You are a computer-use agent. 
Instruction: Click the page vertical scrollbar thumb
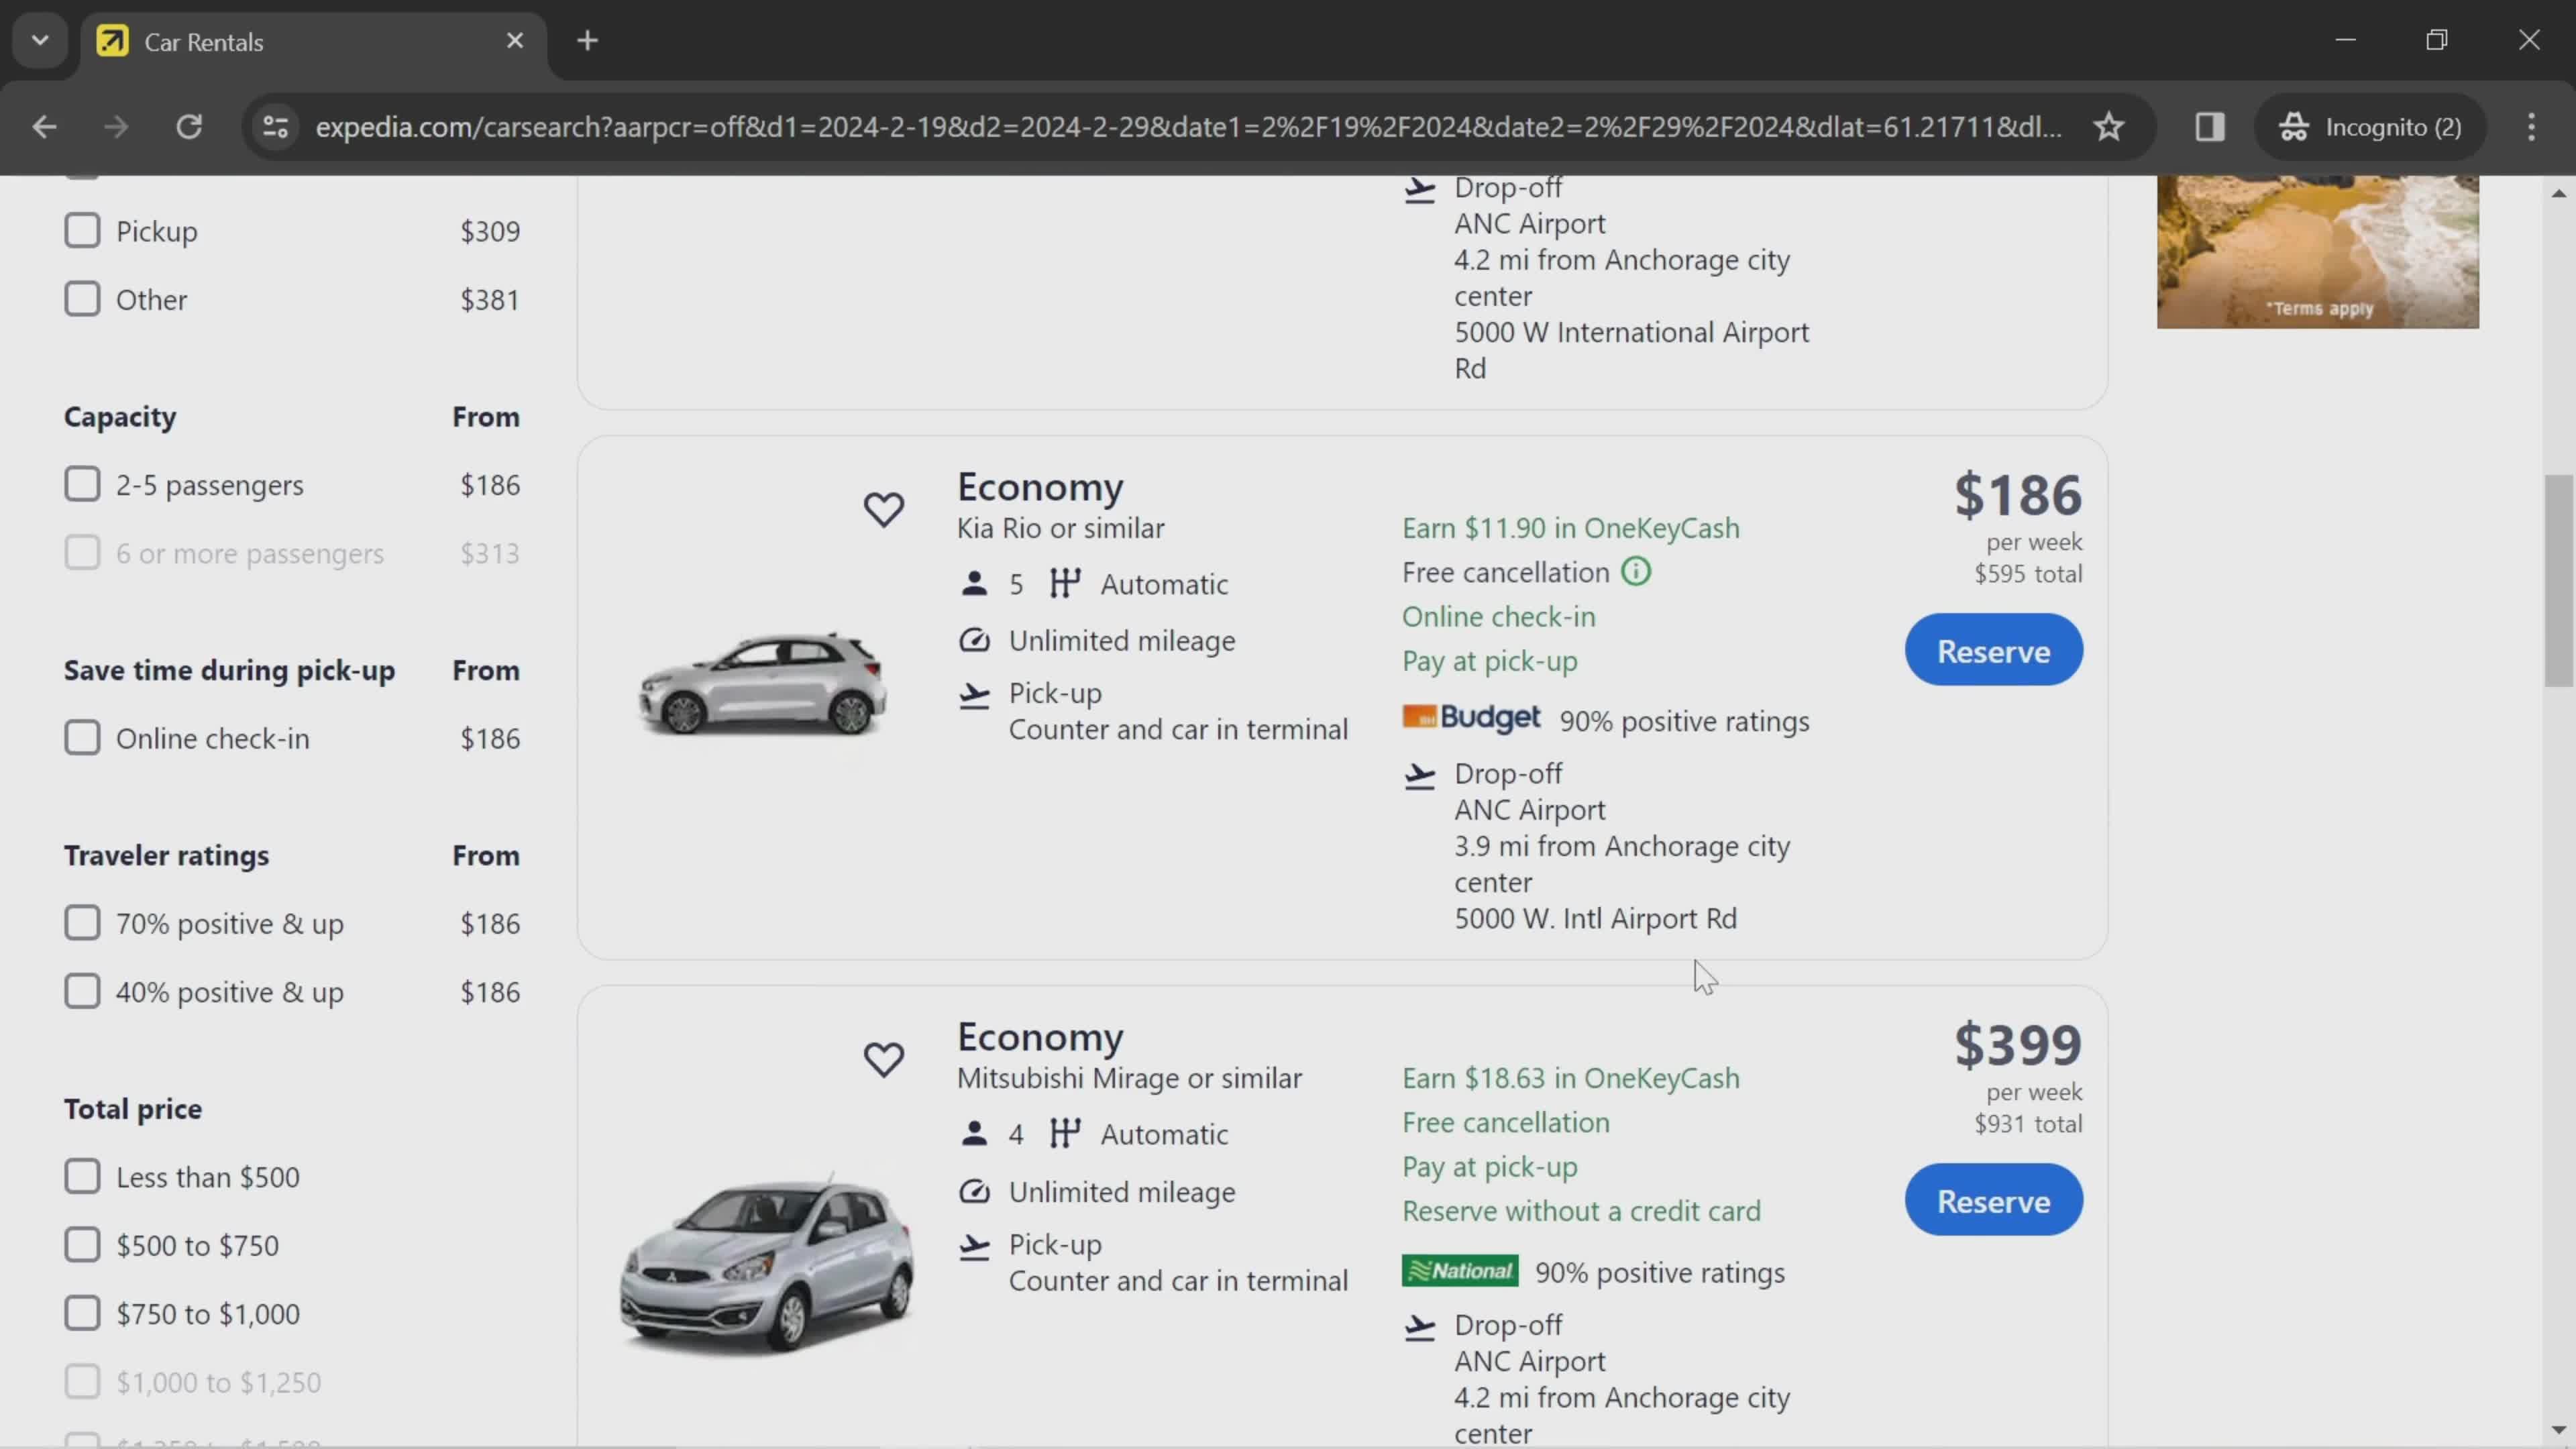click(x=2558, y=582)
